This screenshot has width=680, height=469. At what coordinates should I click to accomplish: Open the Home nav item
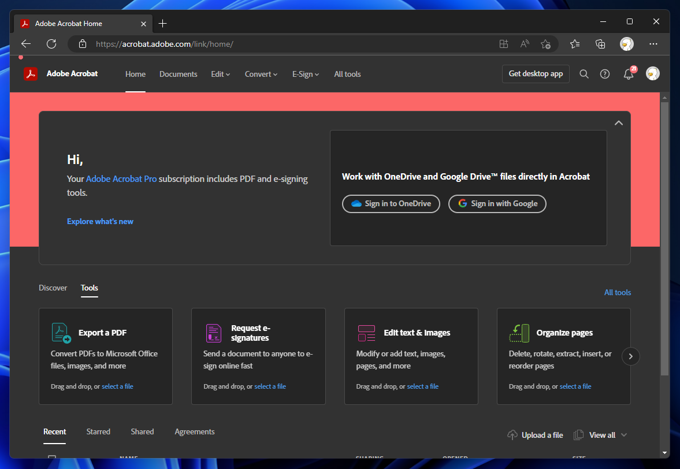click(135, 74)
